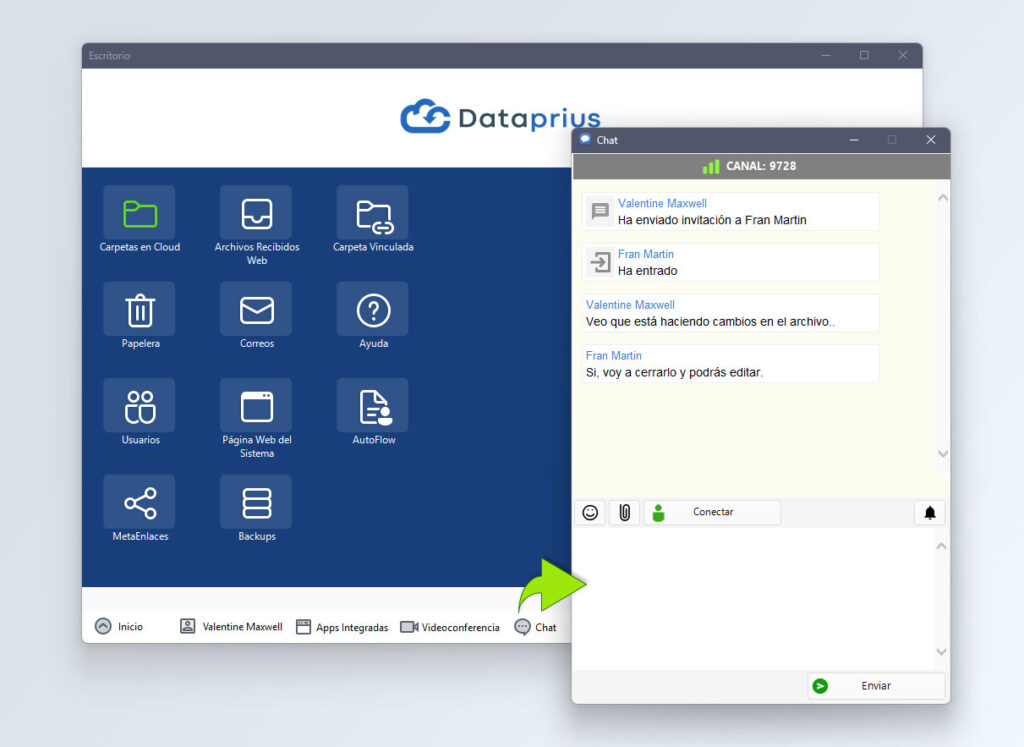Click the green signal strength icon

click(711, 167)
